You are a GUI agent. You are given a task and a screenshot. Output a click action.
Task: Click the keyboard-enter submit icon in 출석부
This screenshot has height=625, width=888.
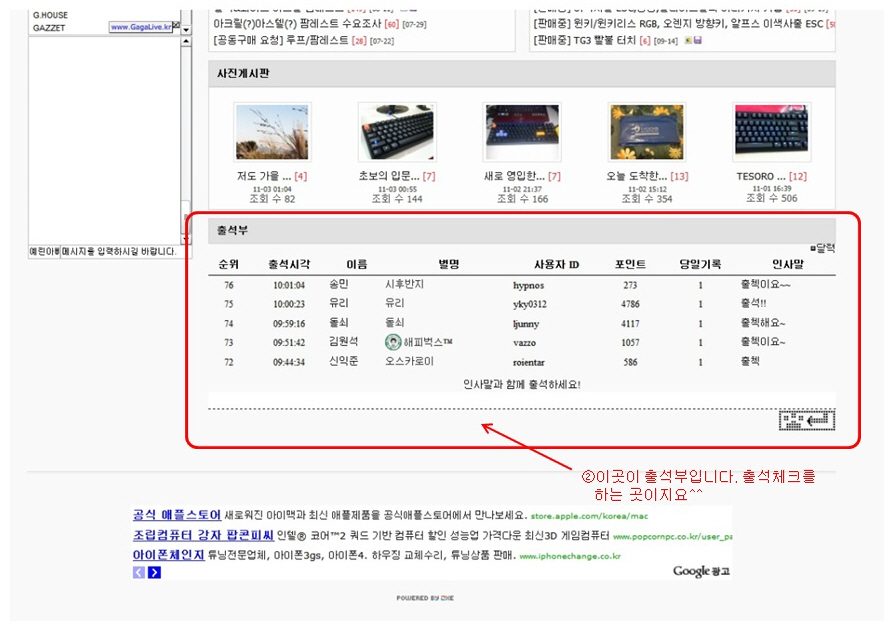click(x=807, y=420)
